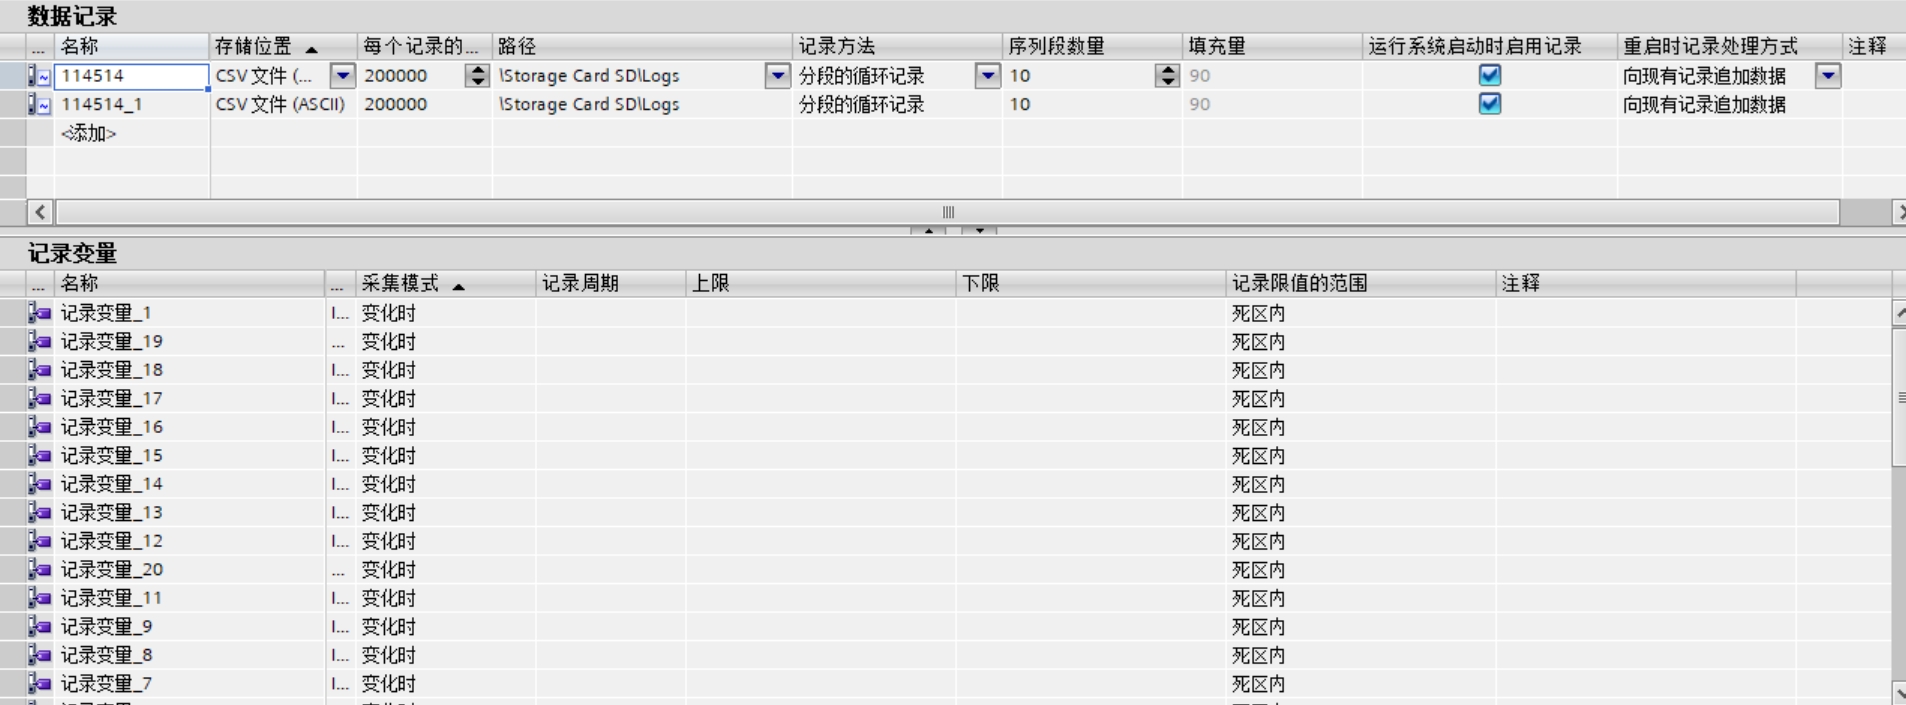The width and height of the screenshot is (1906, 705).
Task: Expand the path dropdown for Storage Card SD\Logs
Action: 777,75
